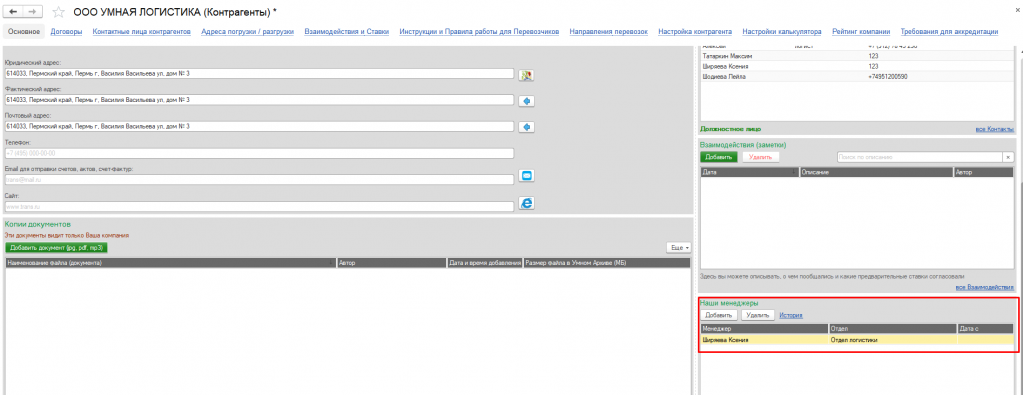This screenshot has height=395, width=1023.
Task: Clear the interactions search with the x
Action: point(1009,157)
